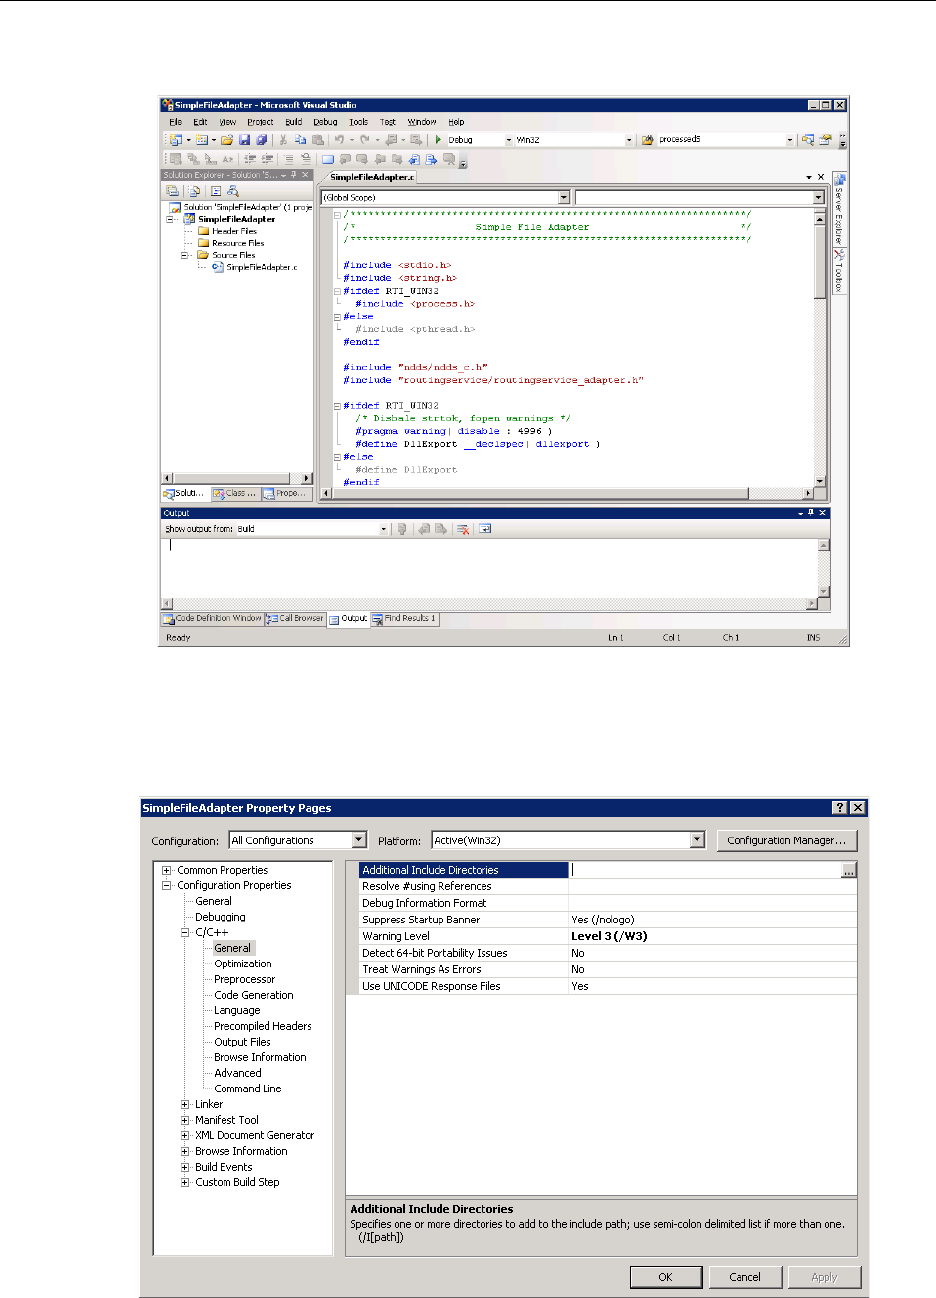Toggle the auto-hide pin of the Output window

pos(810,513)
